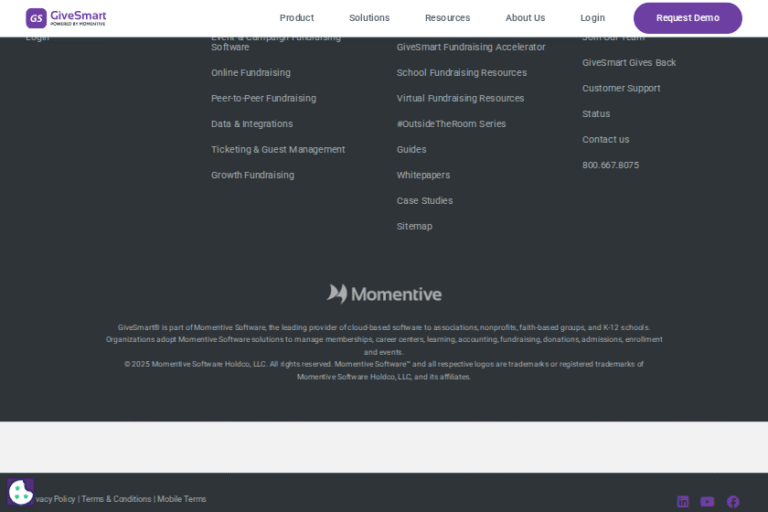
Task: Open the Sitemap link
Action: (414, 227)
